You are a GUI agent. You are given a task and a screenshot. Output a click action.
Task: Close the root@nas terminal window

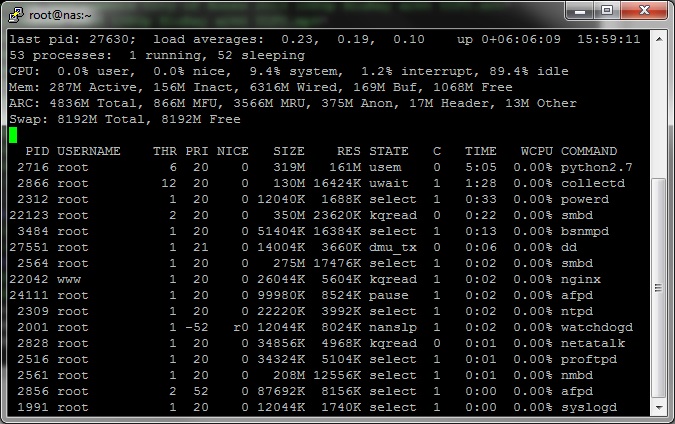click(x=644, y=11)
